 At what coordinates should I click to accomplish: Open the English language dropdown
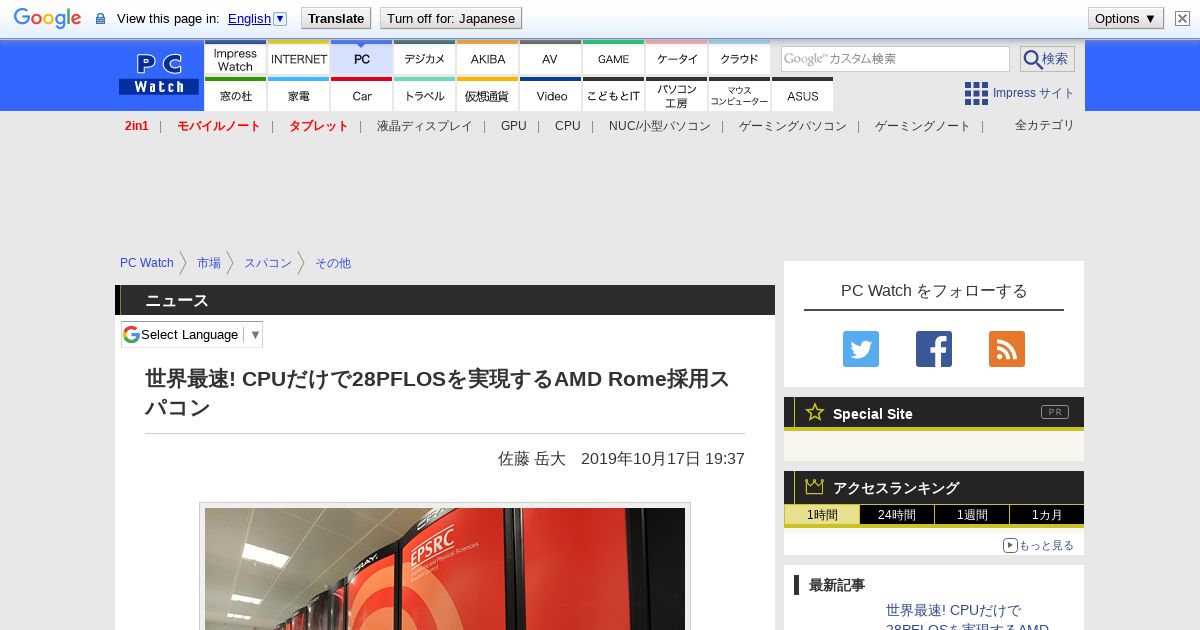point(257,18)
